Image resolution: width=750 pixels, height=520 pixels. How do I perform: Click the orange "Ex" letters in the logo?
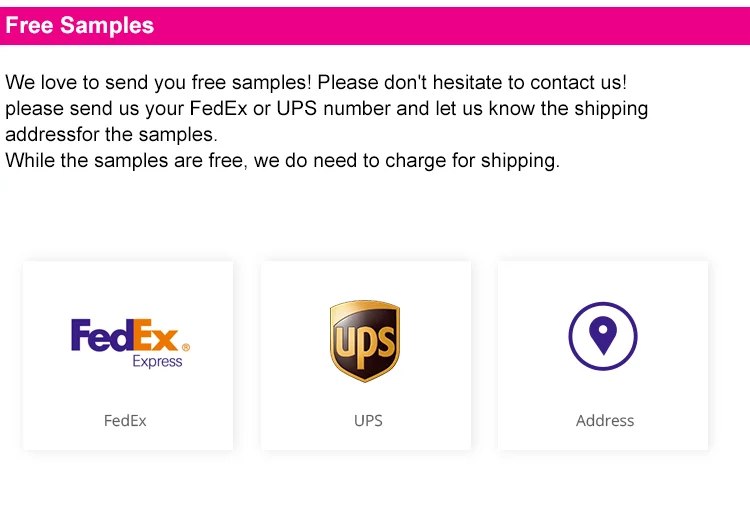[x=157, y=335]
